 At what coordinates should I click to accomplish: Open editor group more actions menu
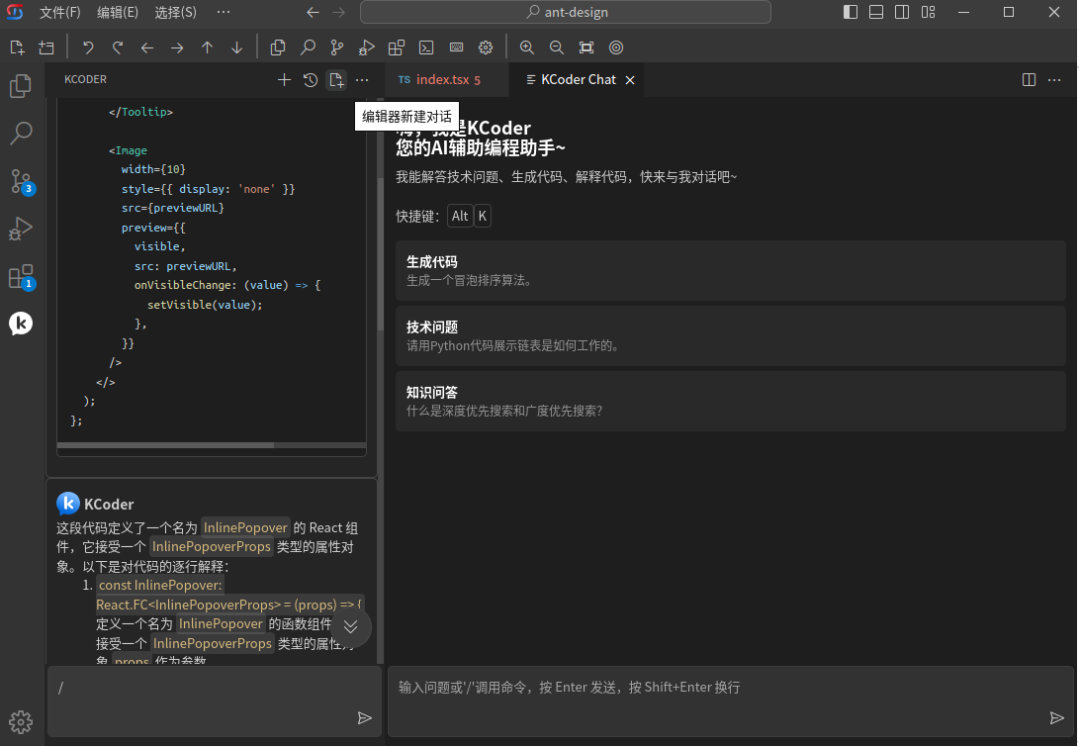(1055, 80)
